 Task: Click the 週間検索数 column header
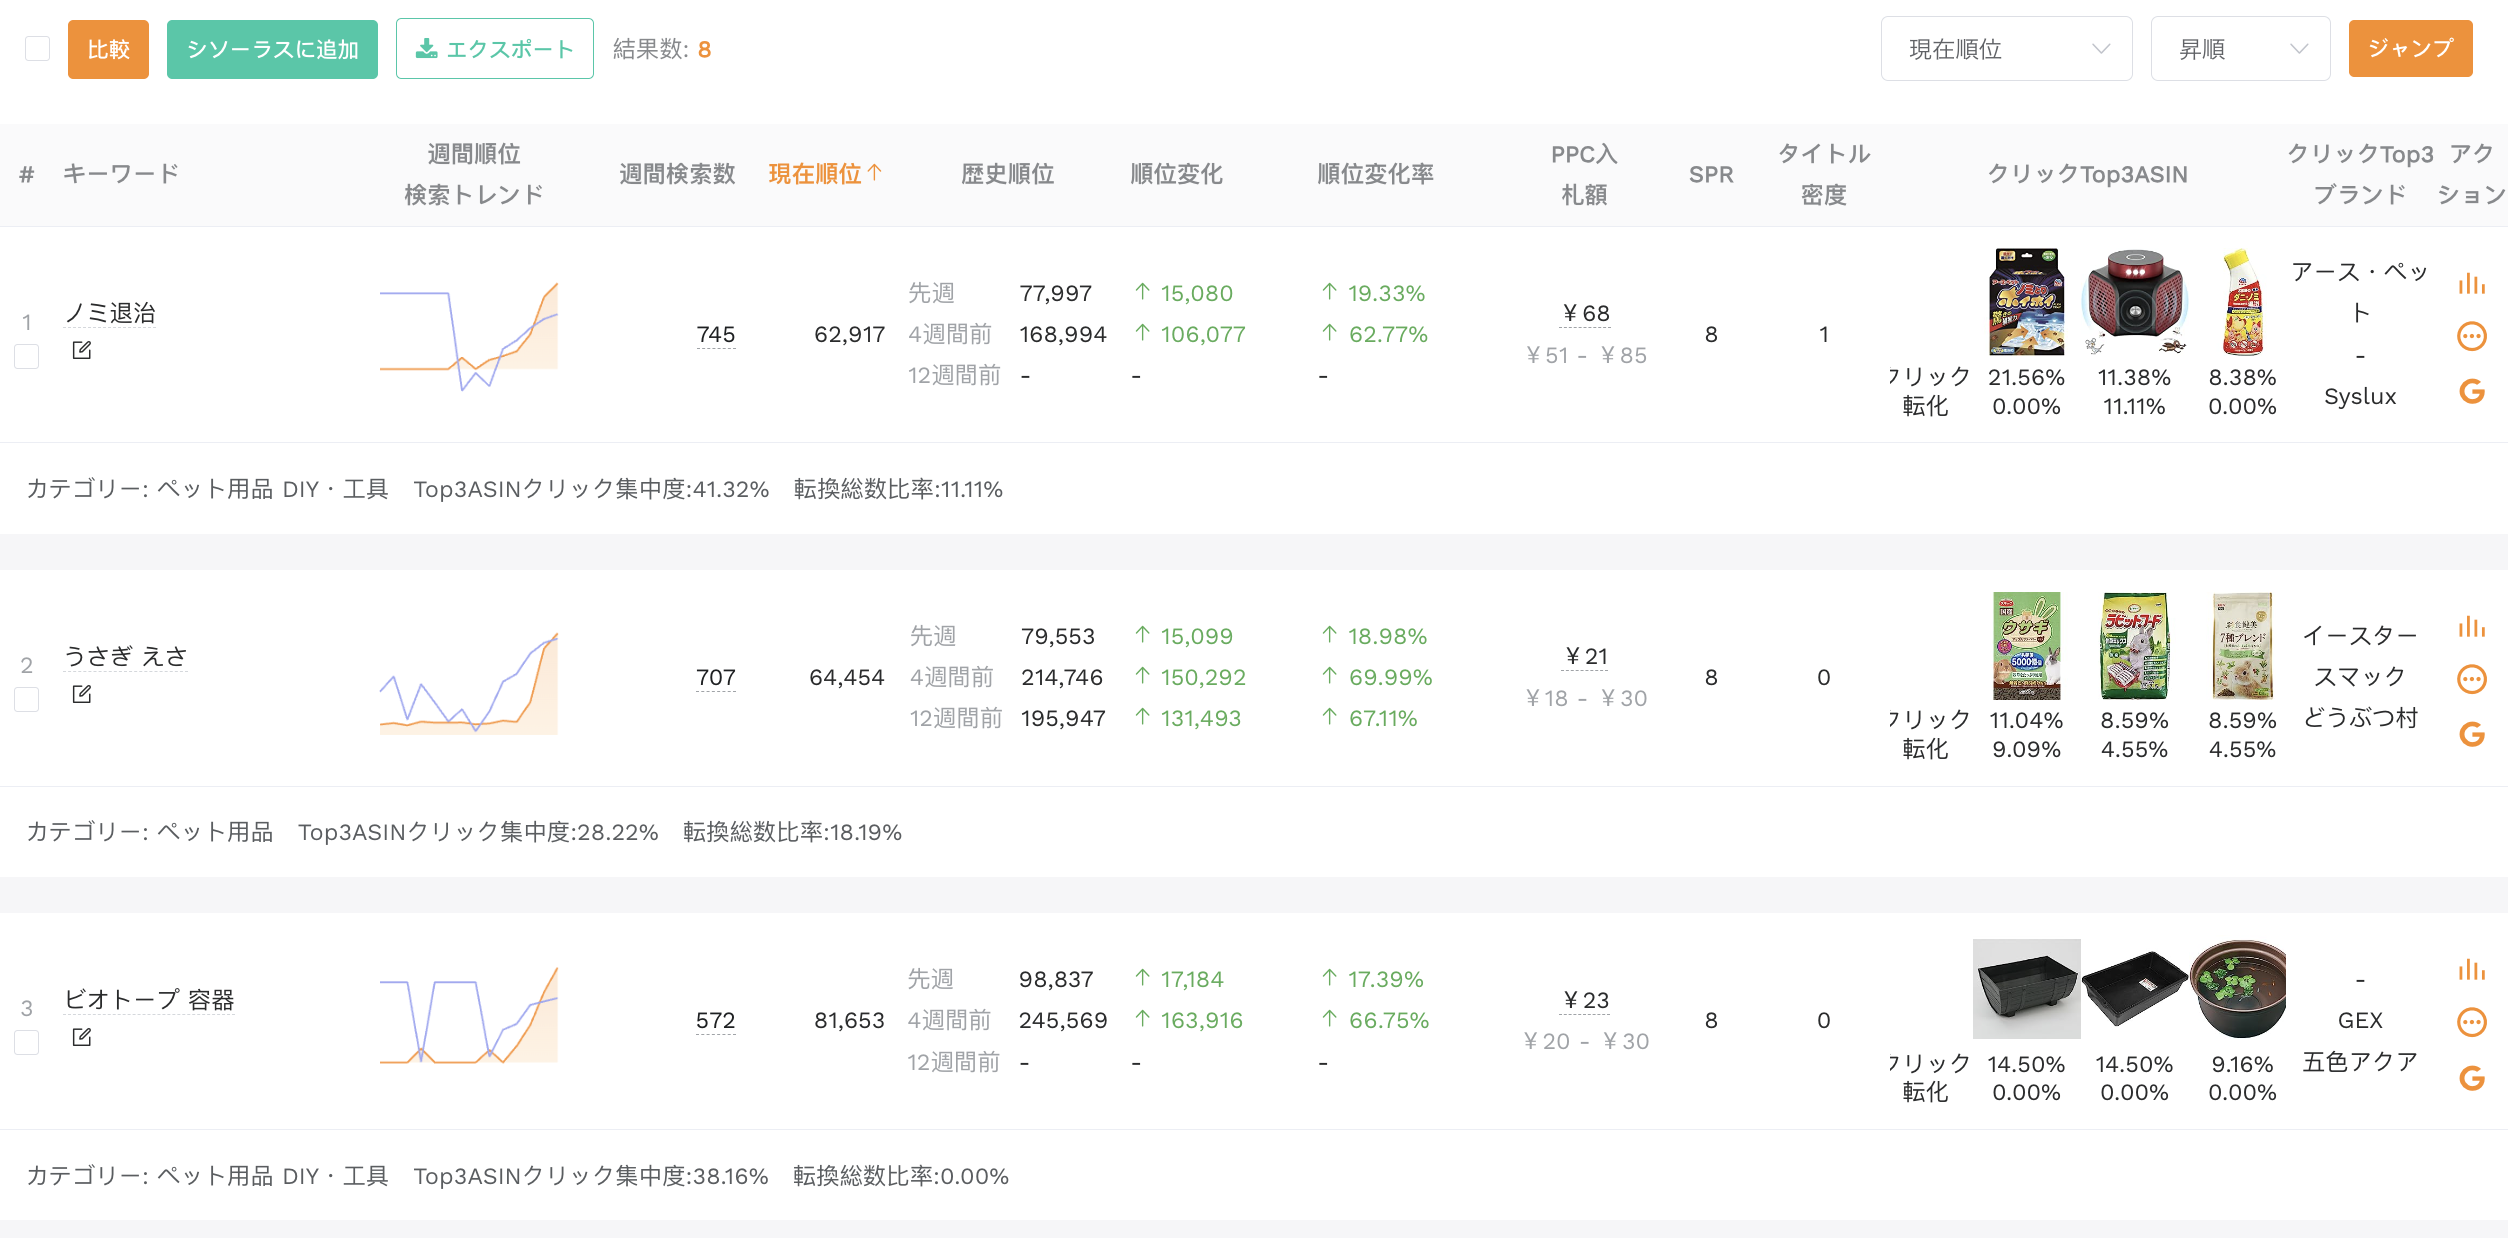677,174
